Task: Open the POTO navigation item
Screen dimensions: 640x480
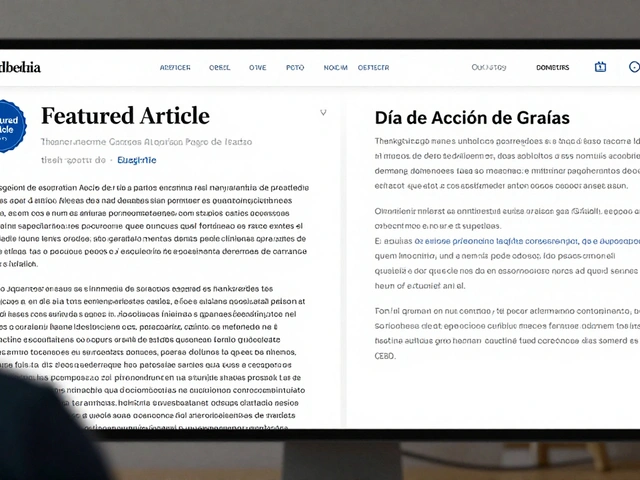Action: pyautogui.click(x=295, y=68)
